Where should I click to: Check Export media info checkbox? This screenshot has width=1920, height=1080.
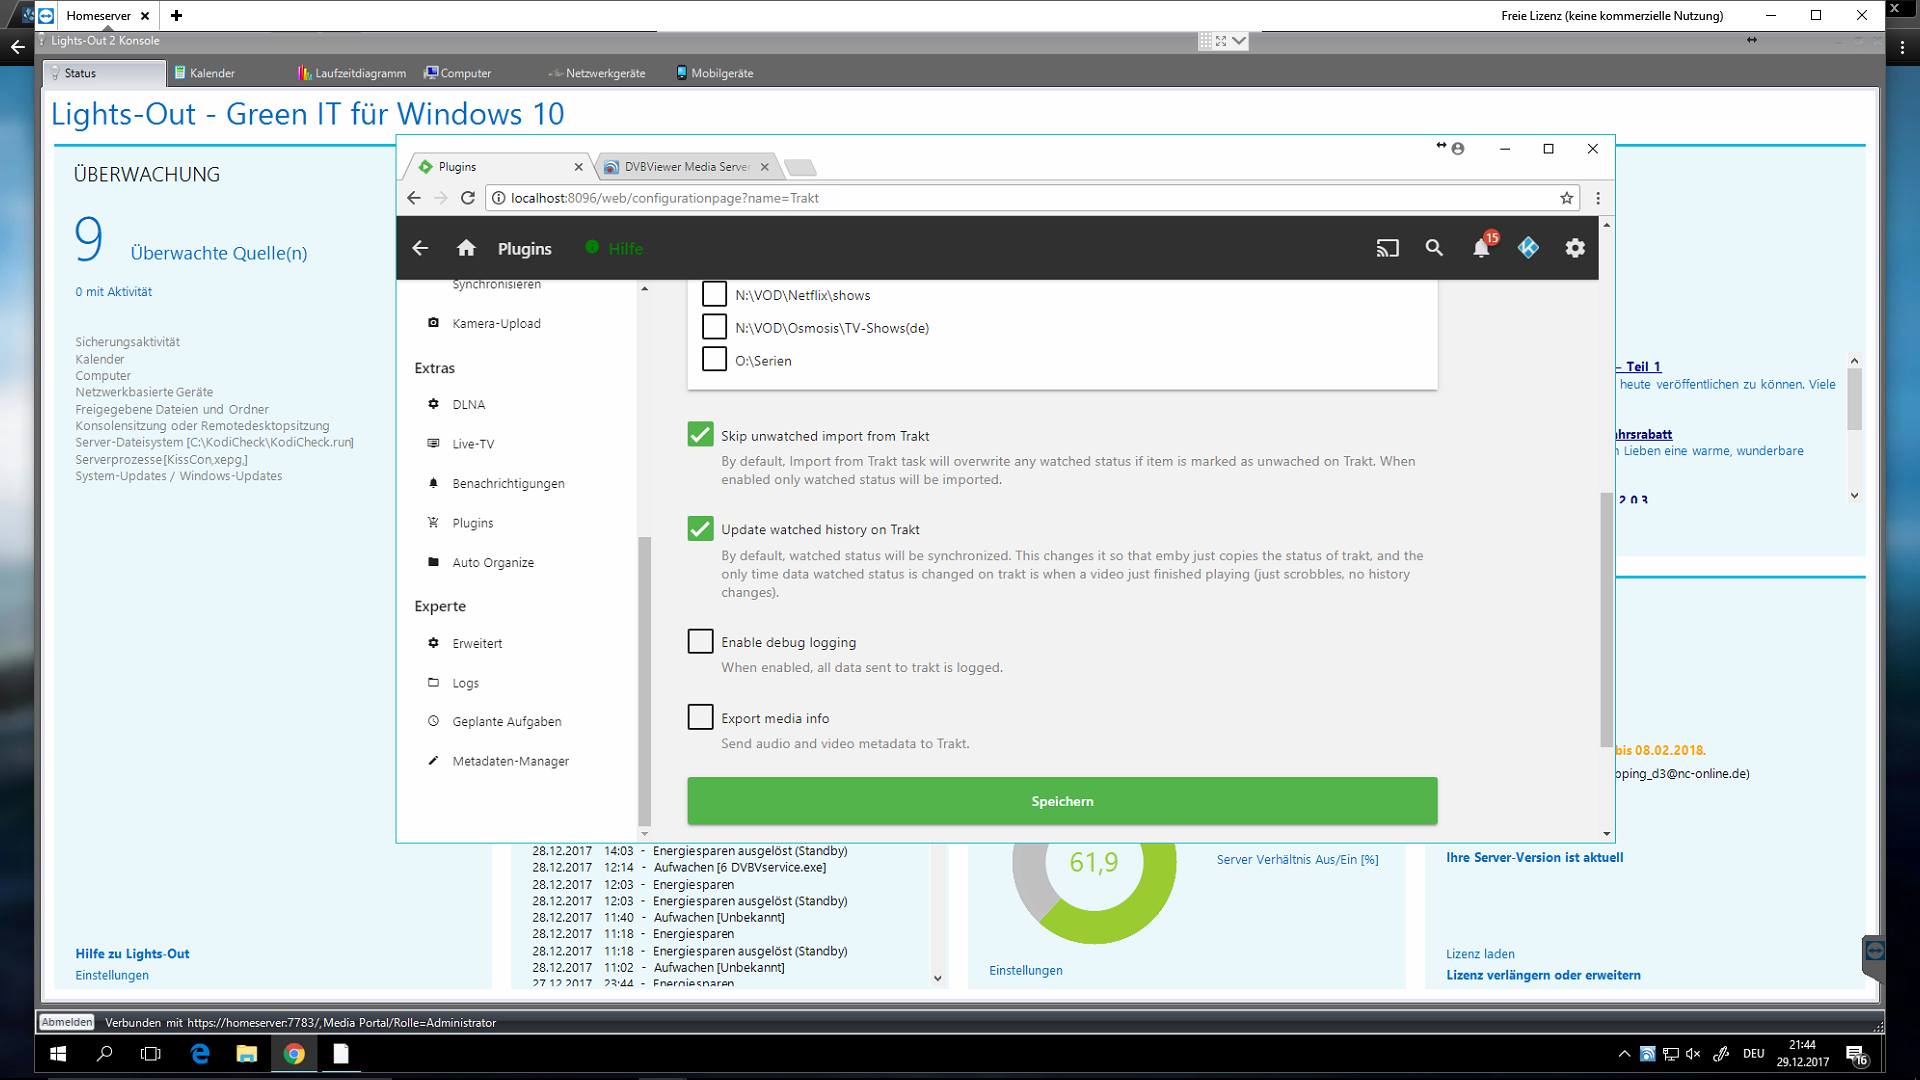click(700, 717)
